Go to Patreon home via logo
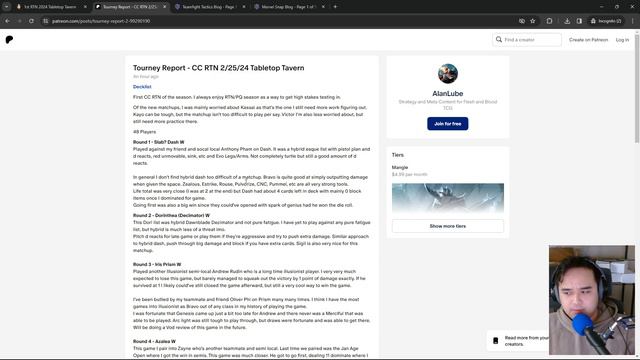 [x=9, y=40]
